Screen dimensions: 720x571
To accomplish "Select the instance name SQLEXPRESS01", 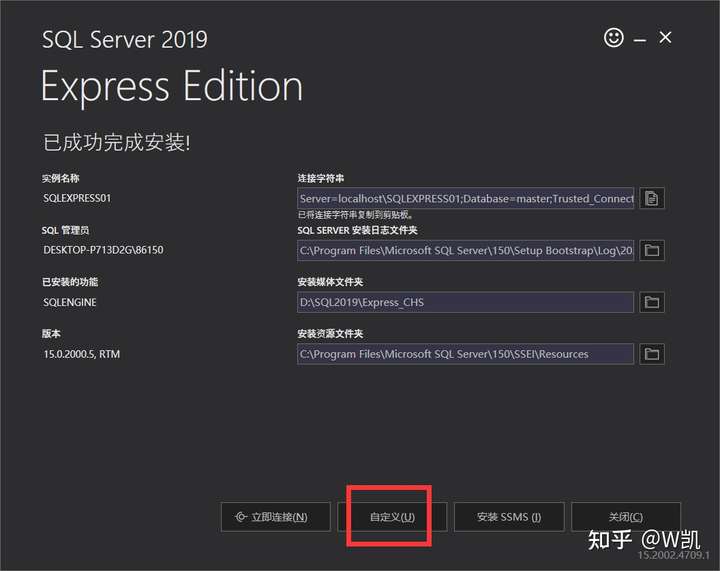I will [77, 198].
